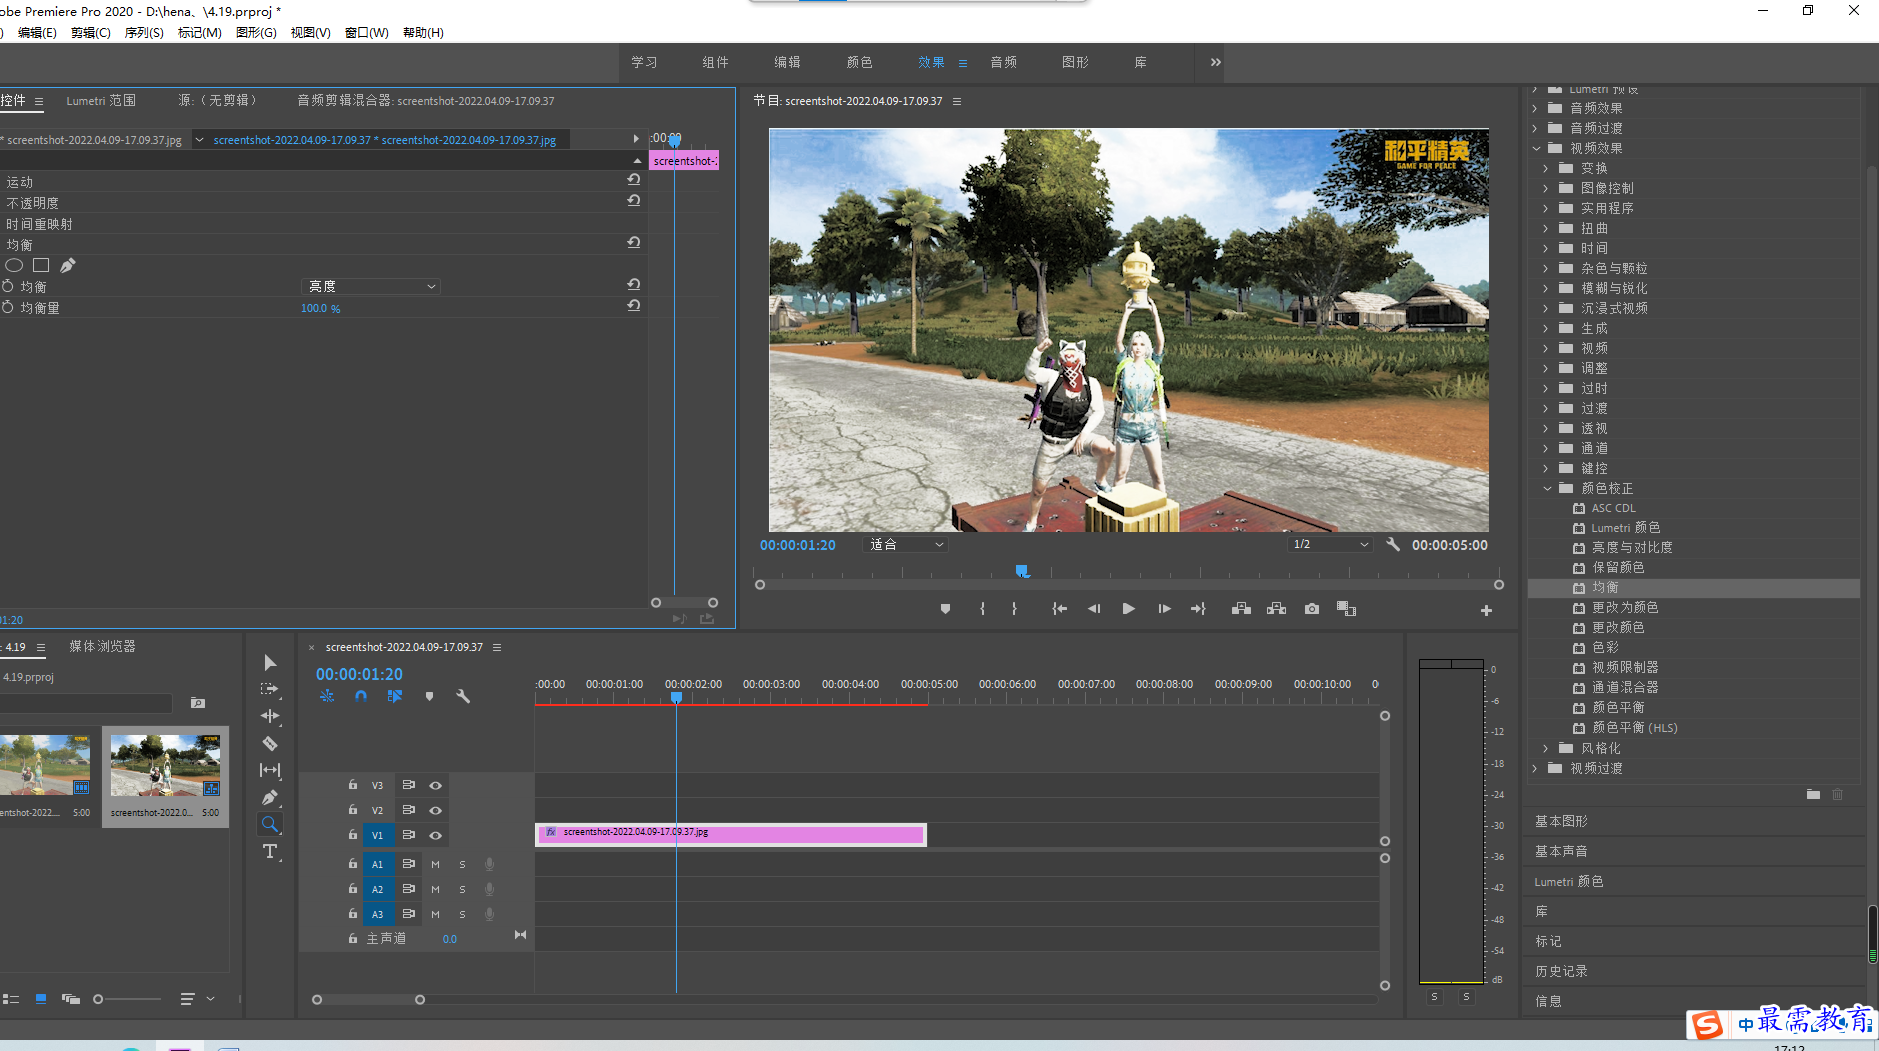Open program monitor wrench settings
Screen dimensions: 1879x1051
1393,544
